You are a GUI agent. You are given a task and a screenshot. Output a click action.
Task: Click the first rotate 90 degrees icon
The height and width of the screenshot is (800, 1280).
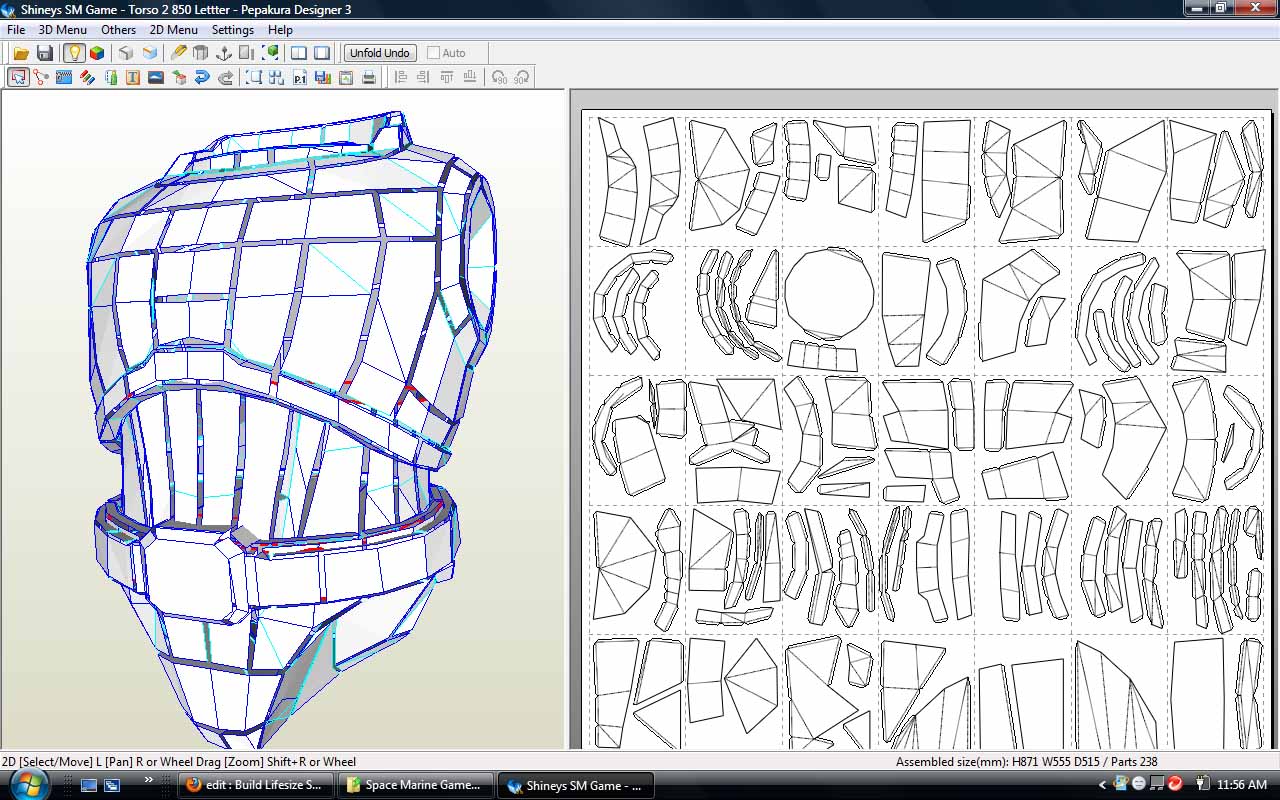click(x=499, y=77)
